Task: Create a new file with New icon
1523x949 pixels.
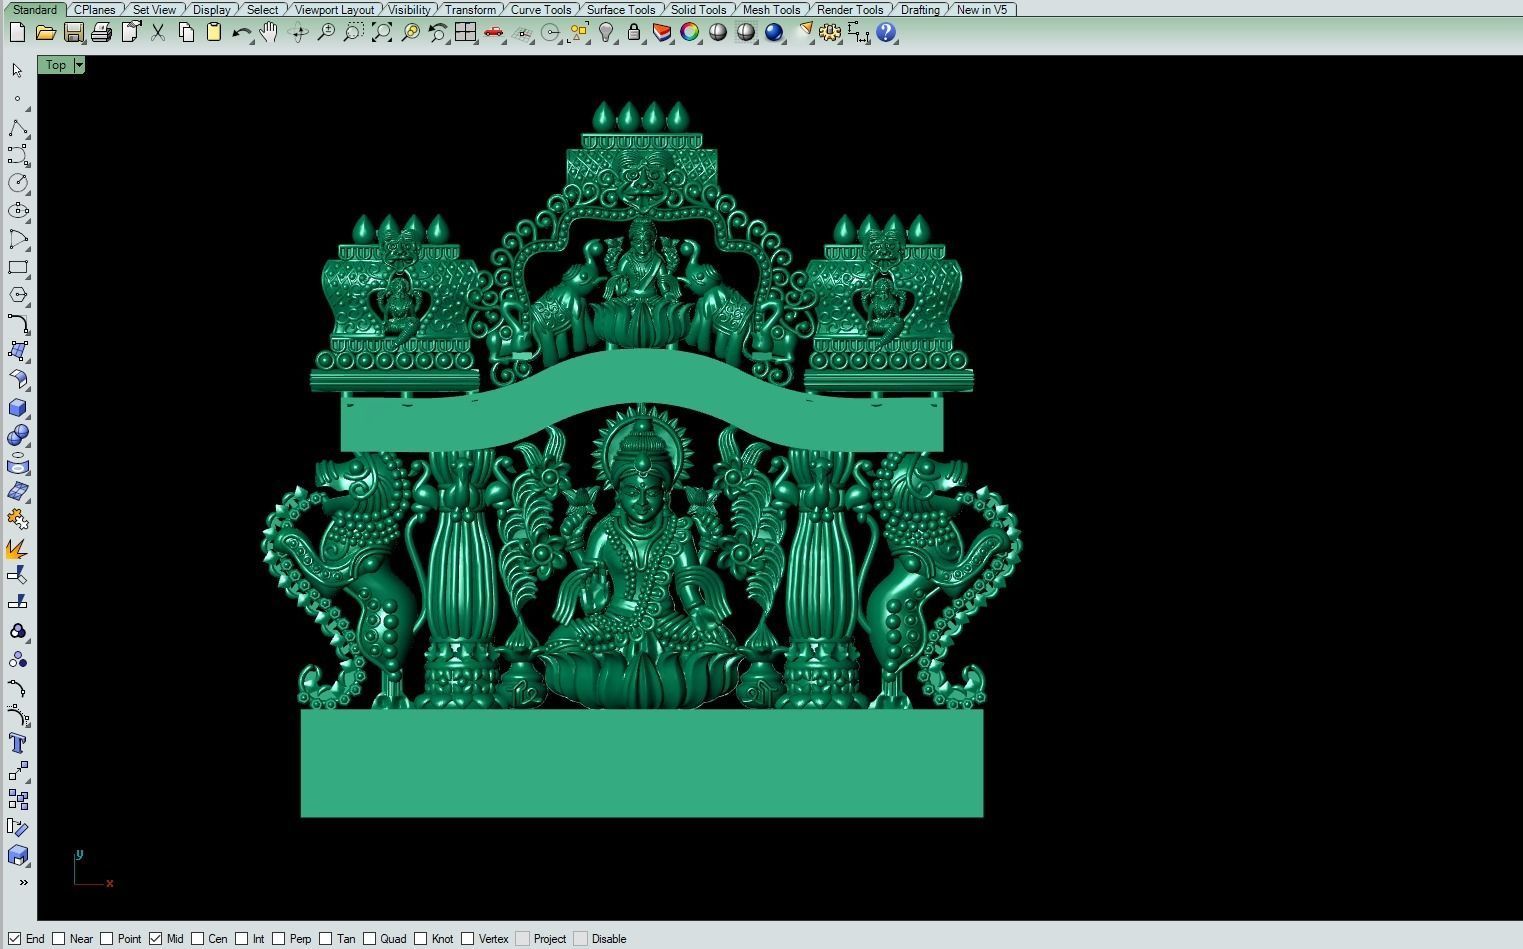Action: tap(17, 33)
